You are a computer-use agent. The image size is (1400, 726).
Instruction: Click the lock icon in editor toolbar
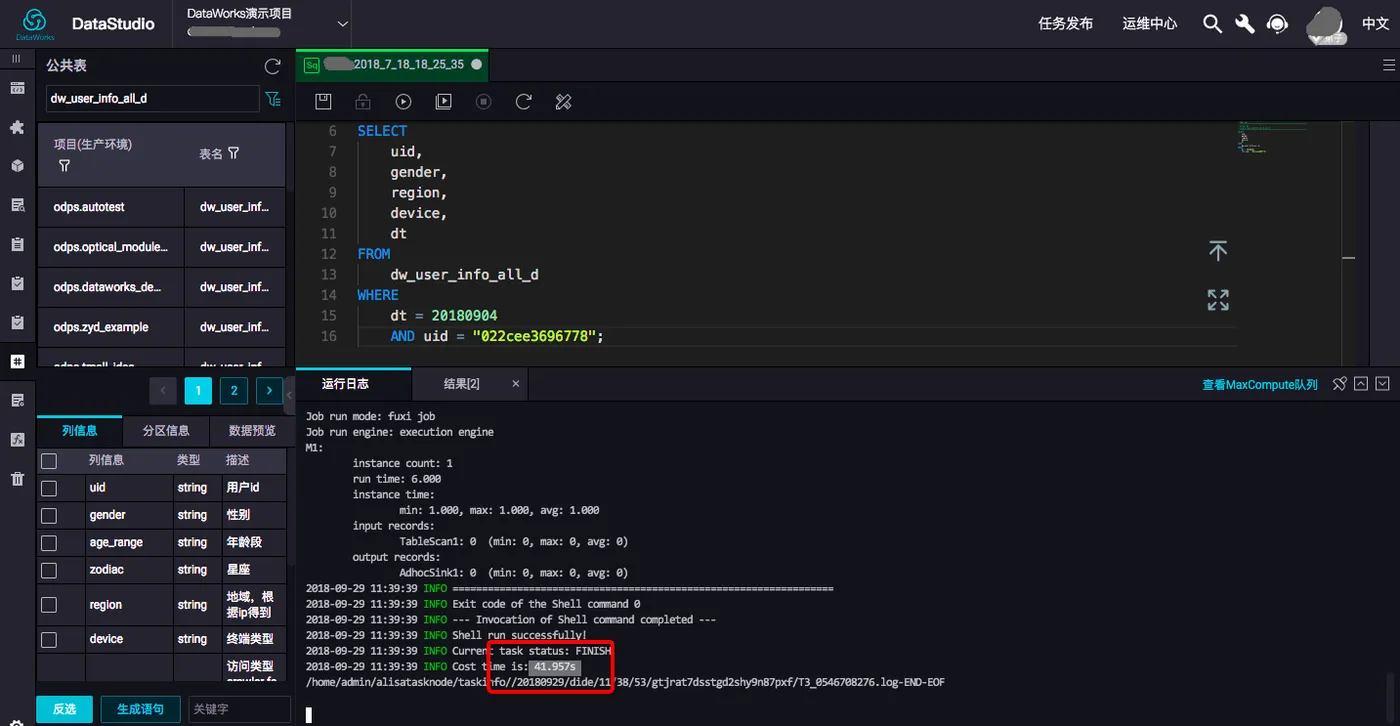363,101
